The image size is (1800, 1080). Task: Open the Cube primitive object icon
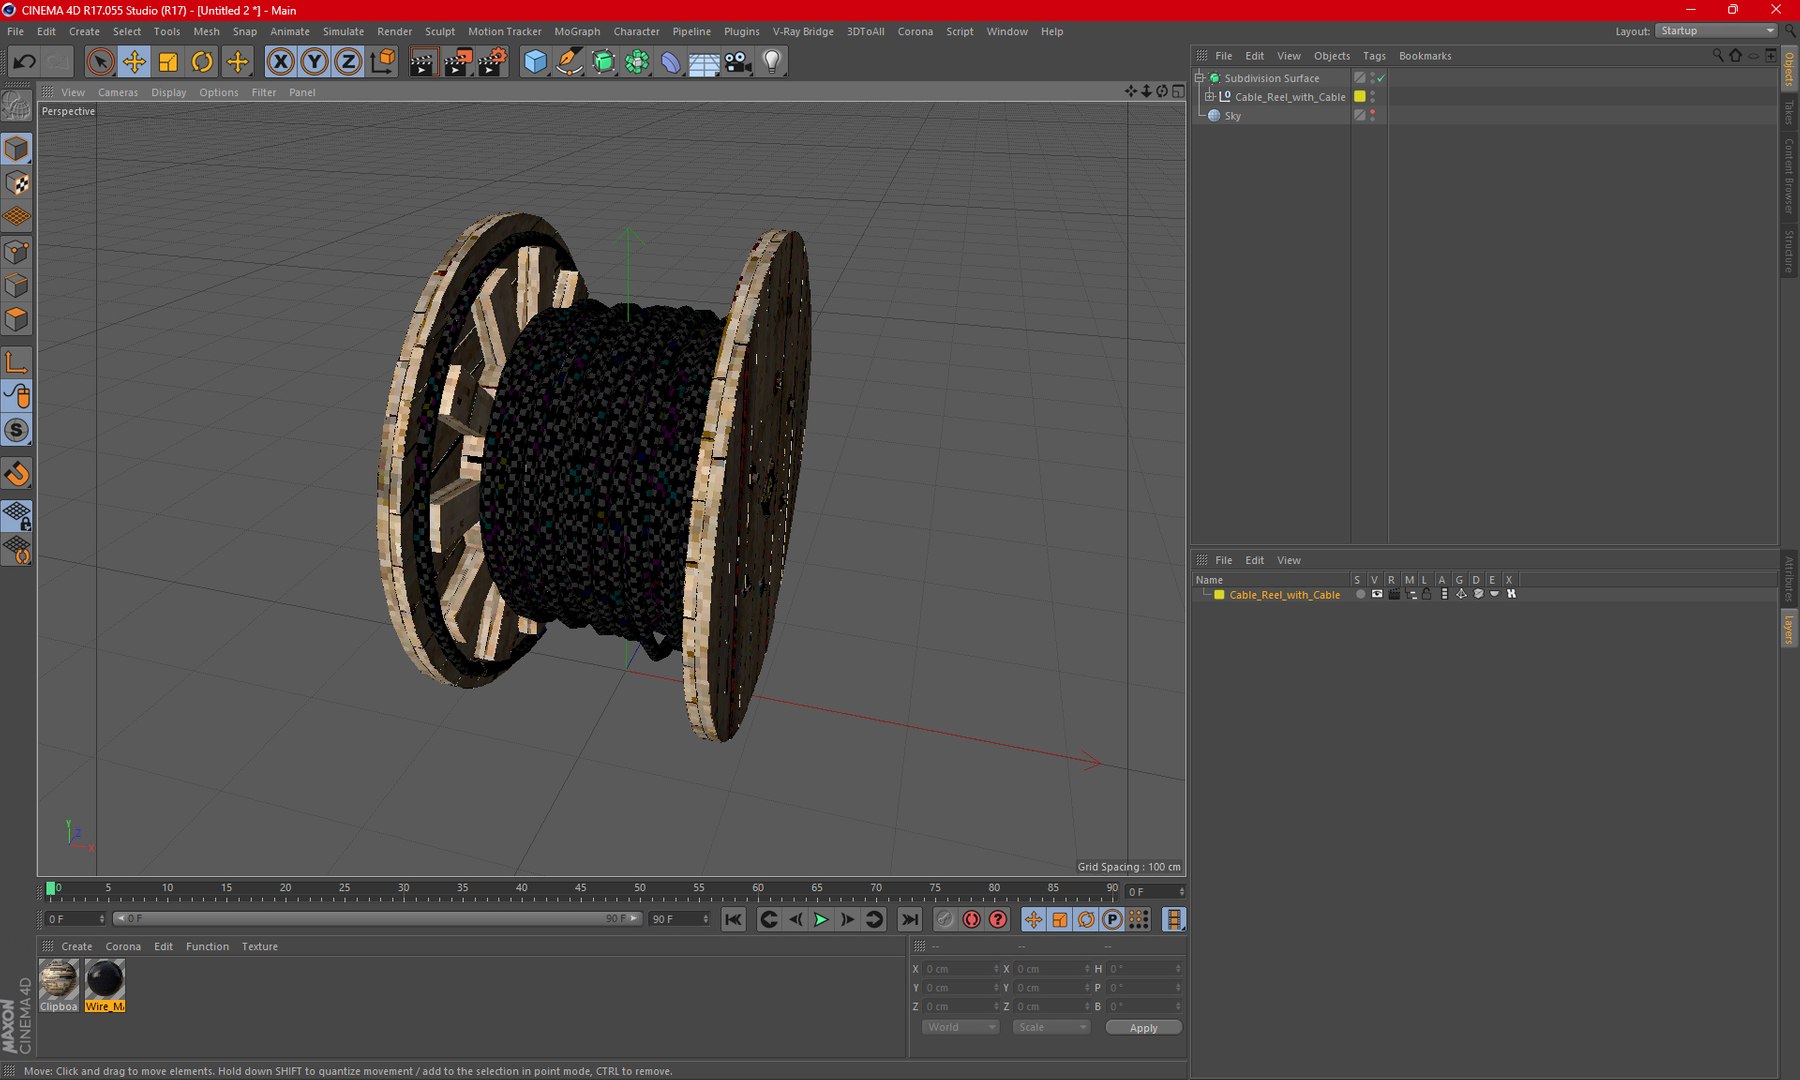point(535,62)
